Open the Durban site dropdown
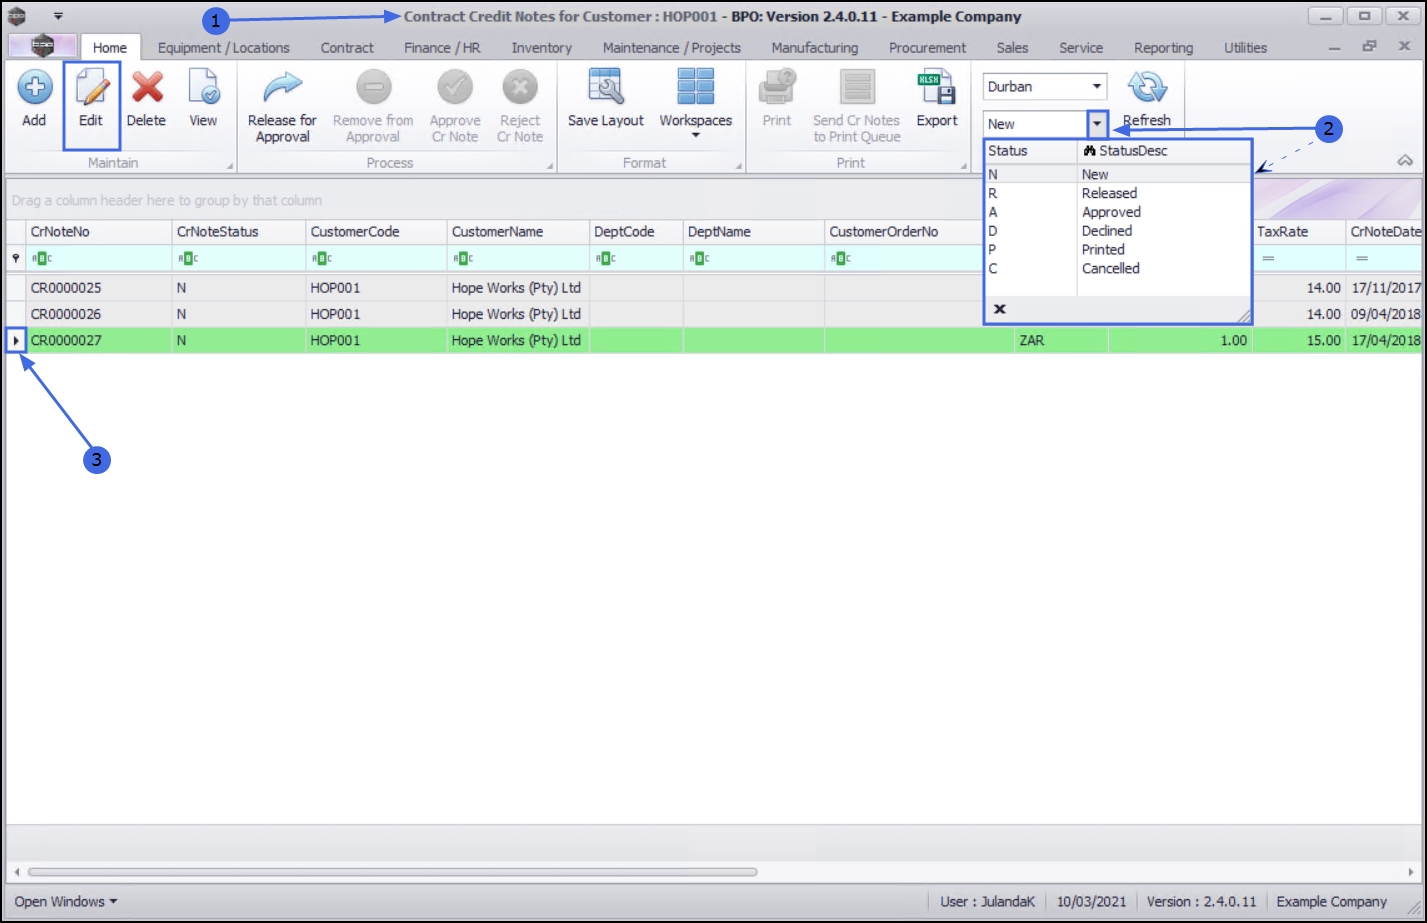Image resolution: width=1427 pixels, height=923 pixels. (x=1097, y=87)
